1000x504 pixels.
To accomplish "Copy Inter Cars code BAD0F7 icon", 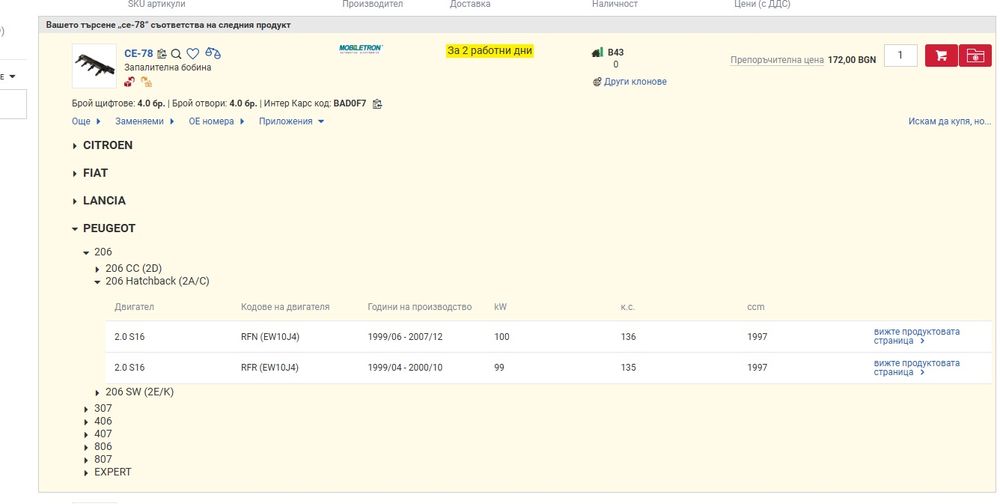I will click(x=378, y=103).
